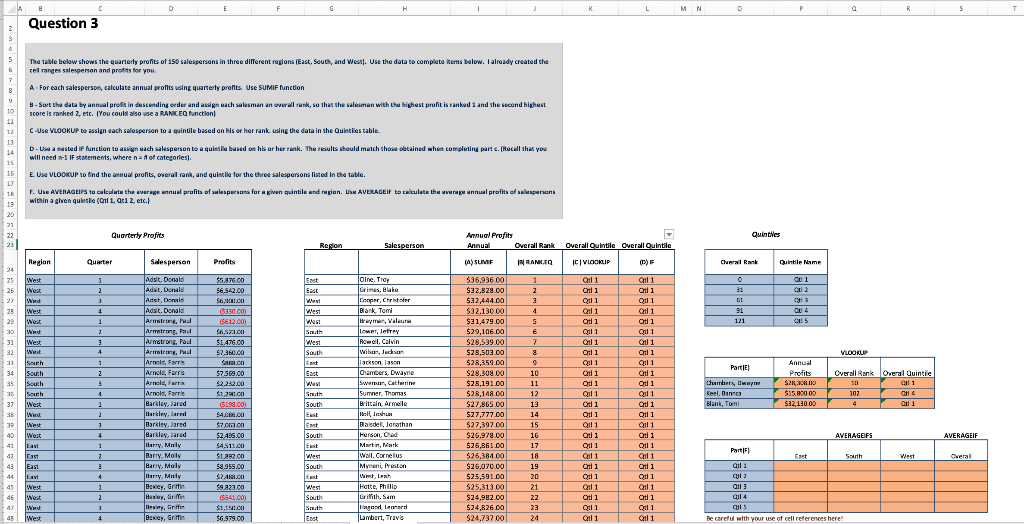Select empty Overall cell for Qtl 5 in Part(F)
Screen dimensions: 1024x524
961,508
